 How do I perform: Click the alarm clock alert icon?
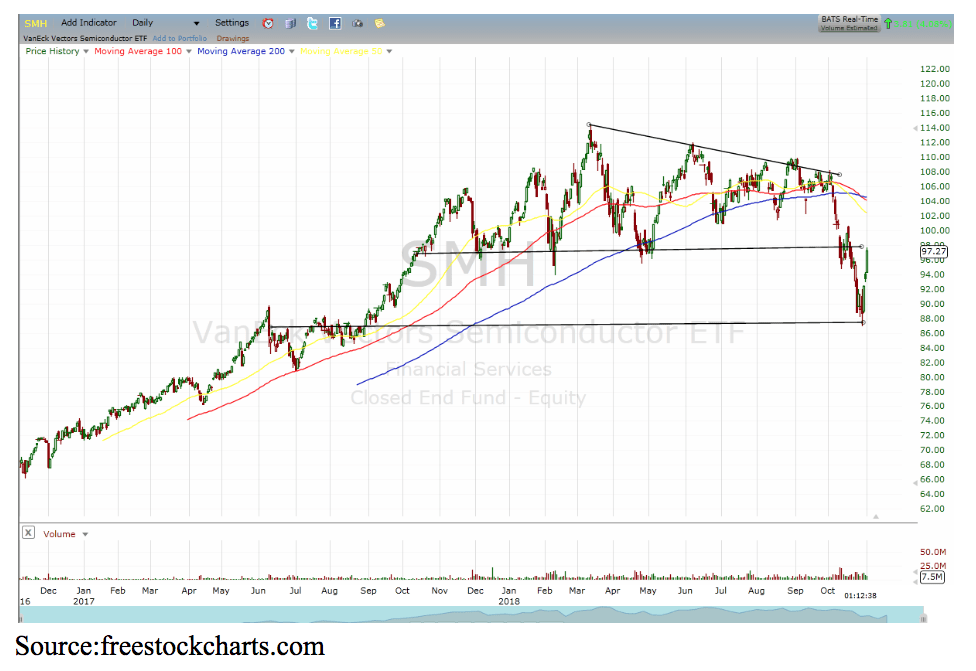click(268, 23)
